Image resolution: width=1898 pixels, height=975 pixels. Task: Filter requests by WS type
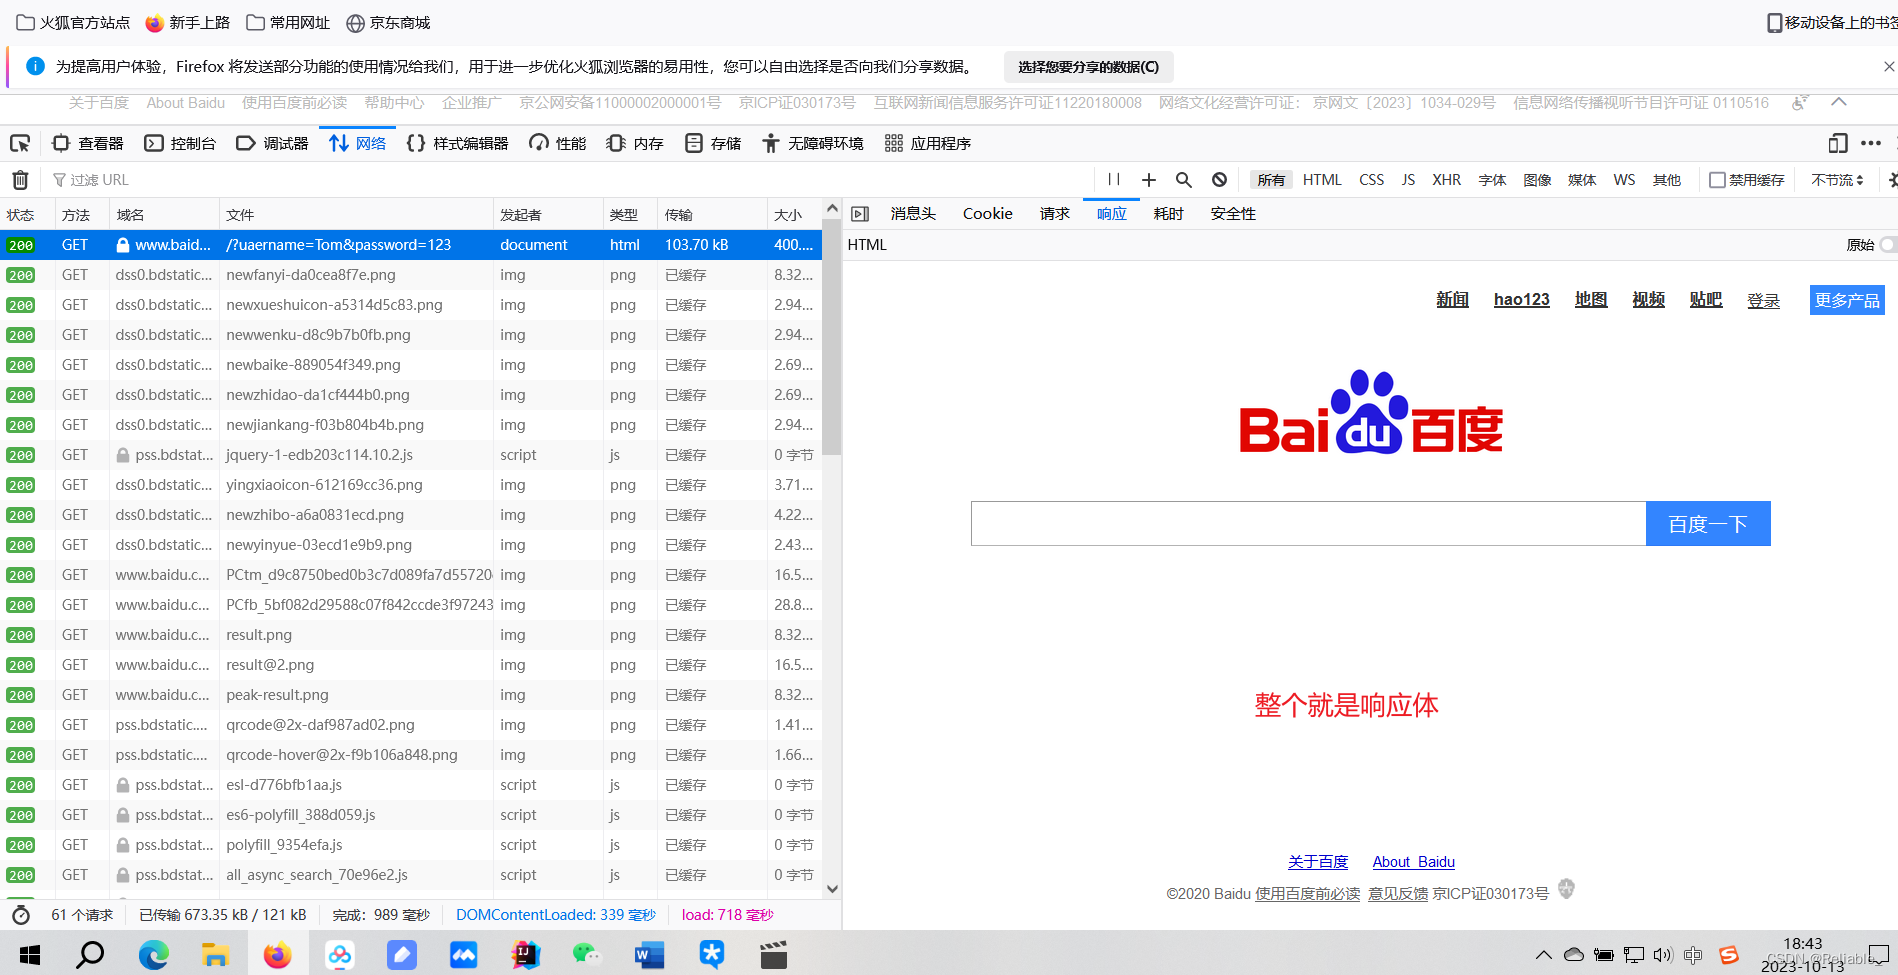[x=1625, y=180]
